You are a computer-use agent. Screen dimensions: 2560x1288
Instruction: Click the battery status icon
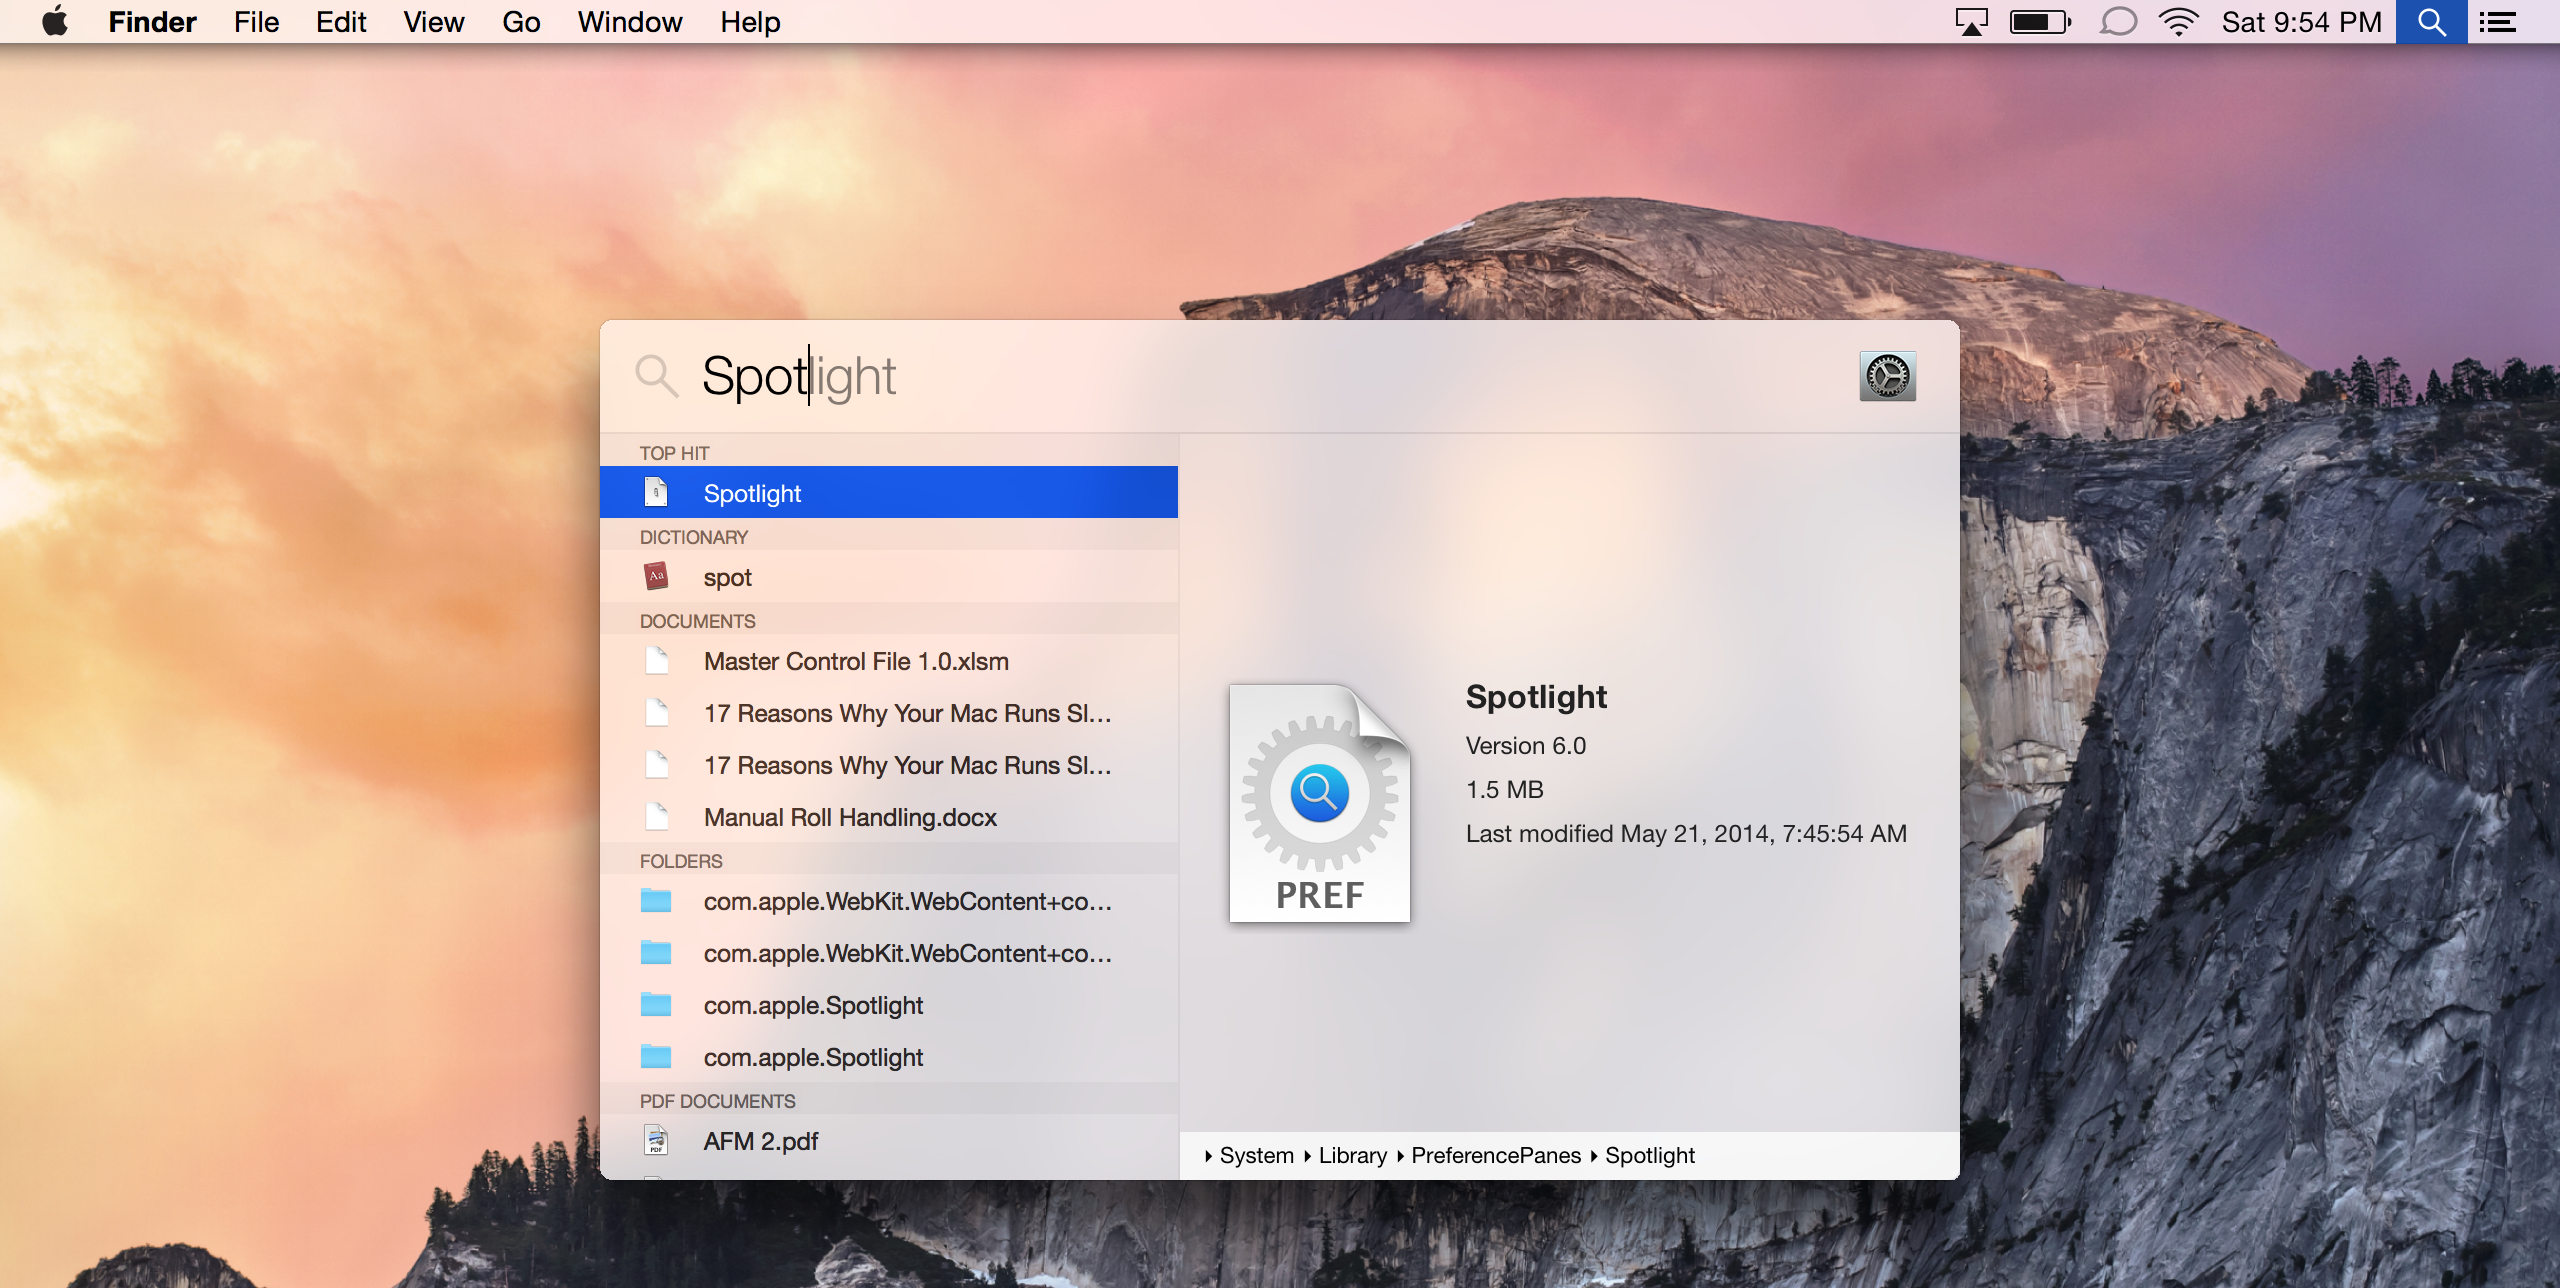[x=2040, y=21]
